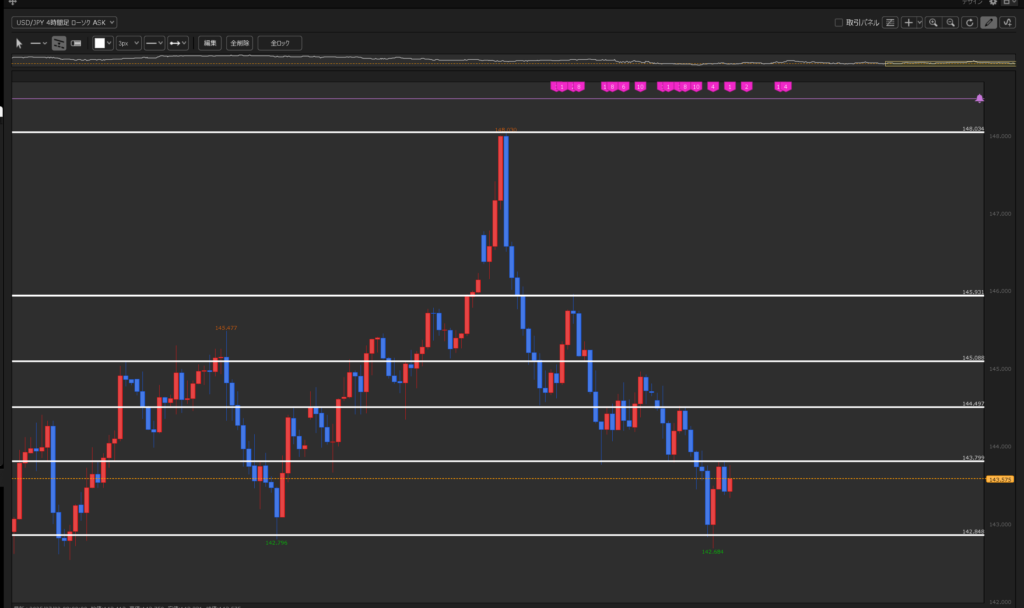Click the 全削除 delete-all button

[x=240, y=43]
